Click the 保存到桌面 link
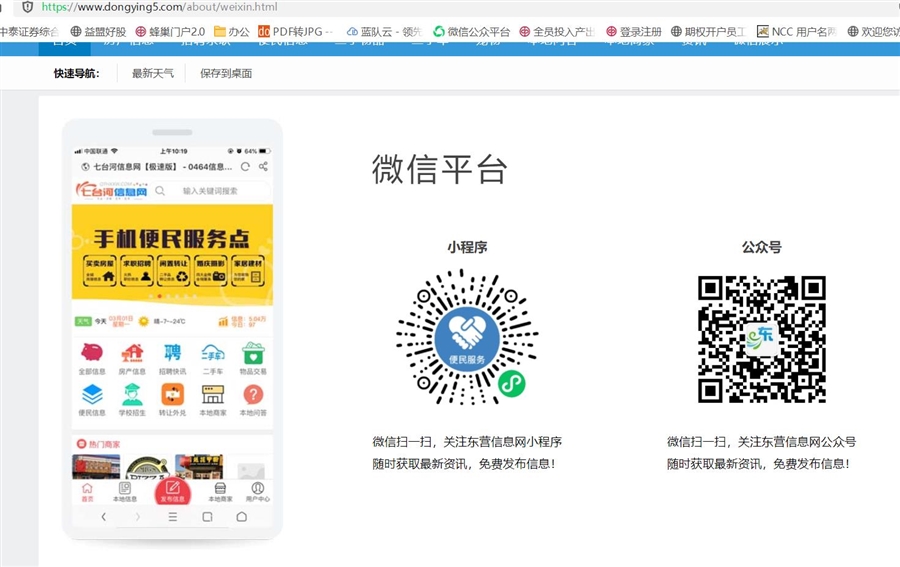The height and width of the screenshot is (567, 900). coord(225,73)
